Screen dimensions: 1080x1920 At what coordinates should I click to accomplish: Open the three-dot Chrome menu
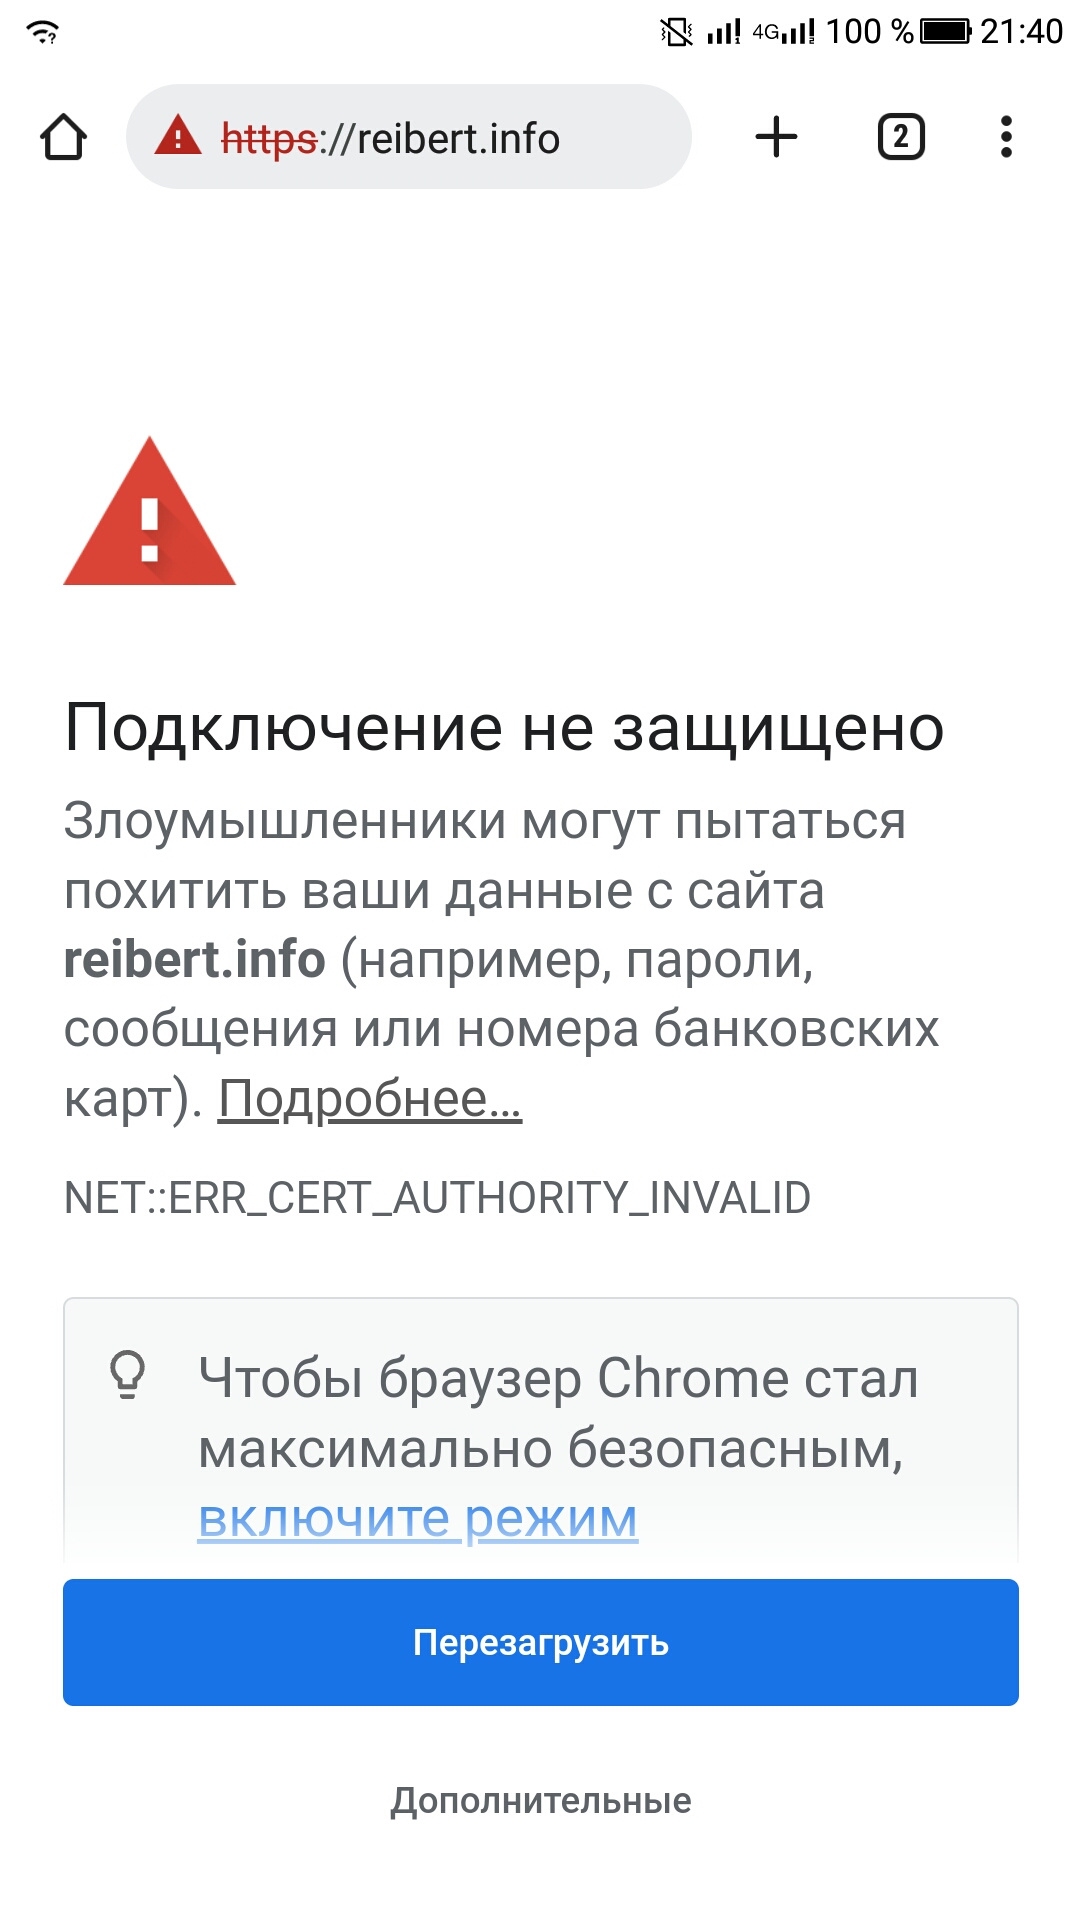(1006, 137)
